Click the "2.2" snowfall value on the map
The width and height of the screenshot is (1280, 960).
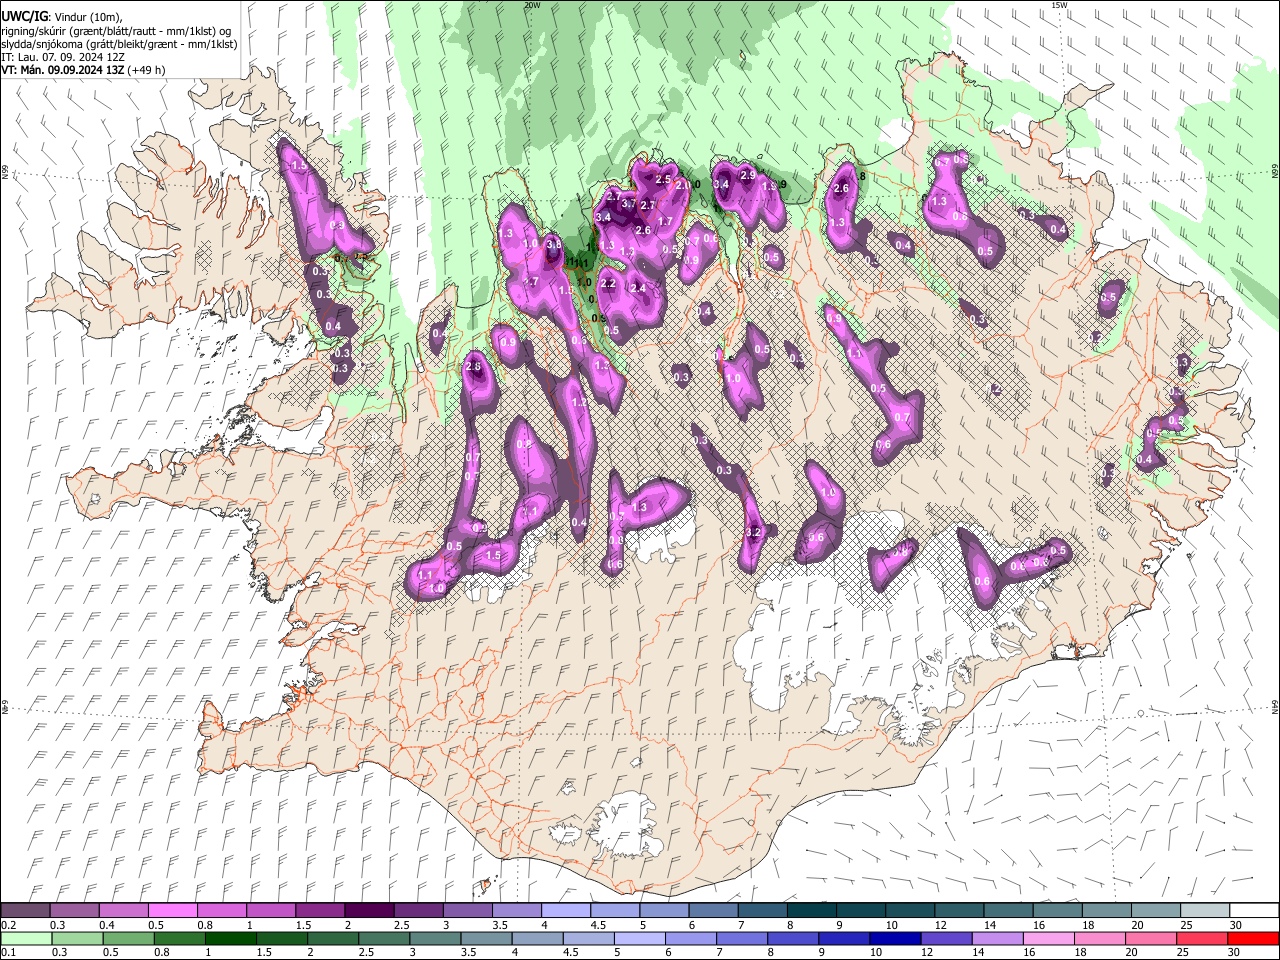tap(608, 283)
